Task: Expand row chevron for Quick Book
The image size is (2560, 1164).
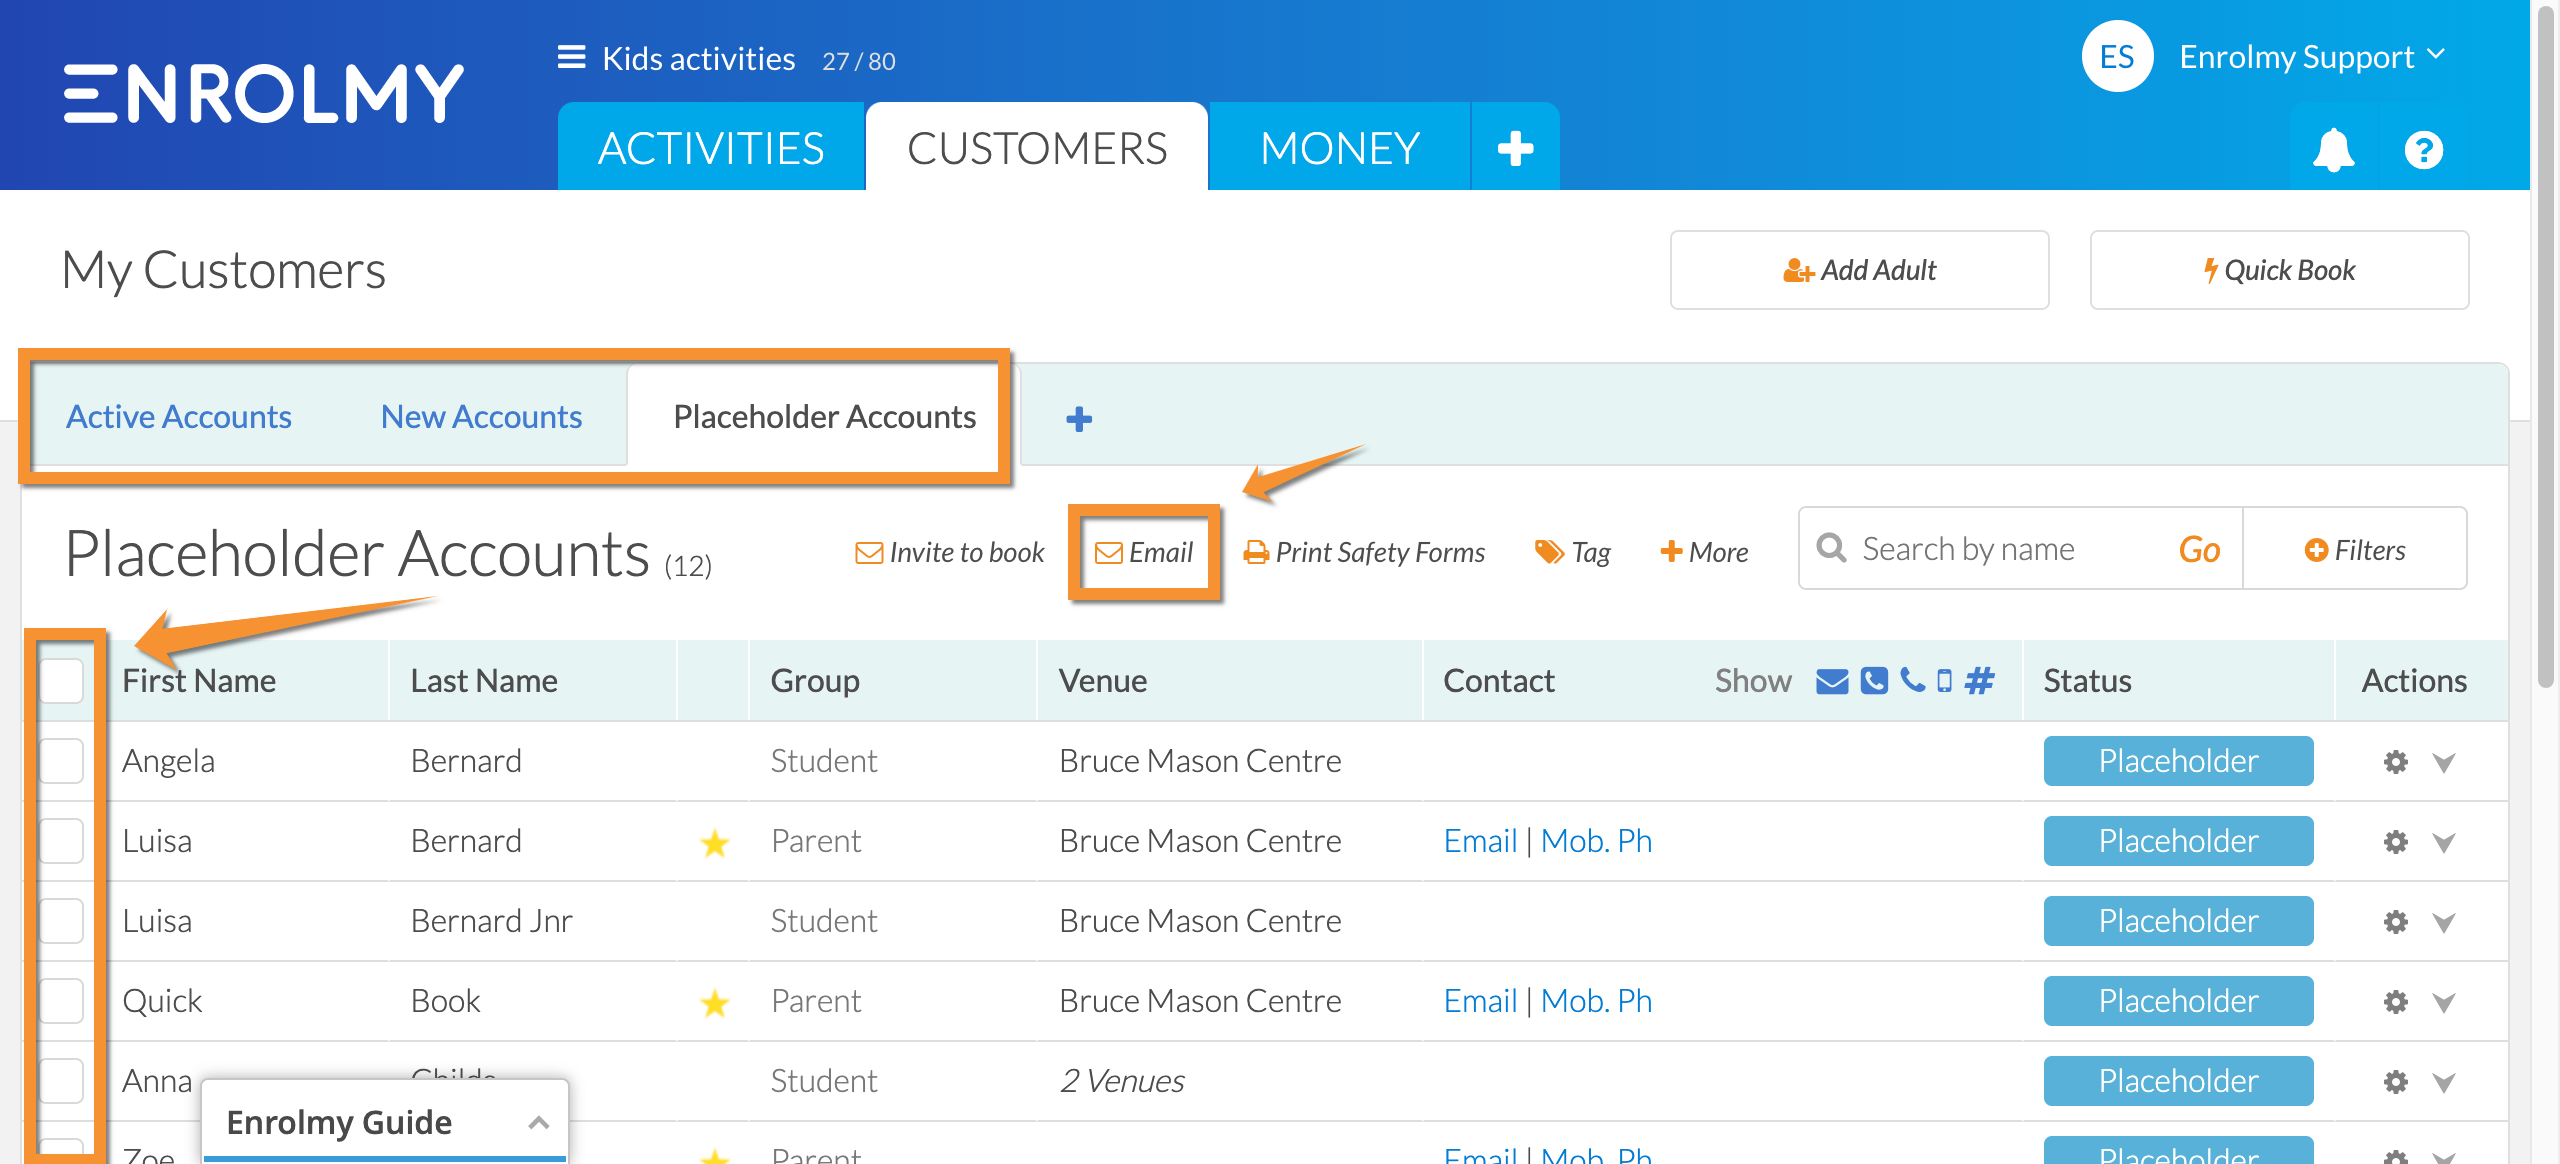Action: (2444, 1003)
